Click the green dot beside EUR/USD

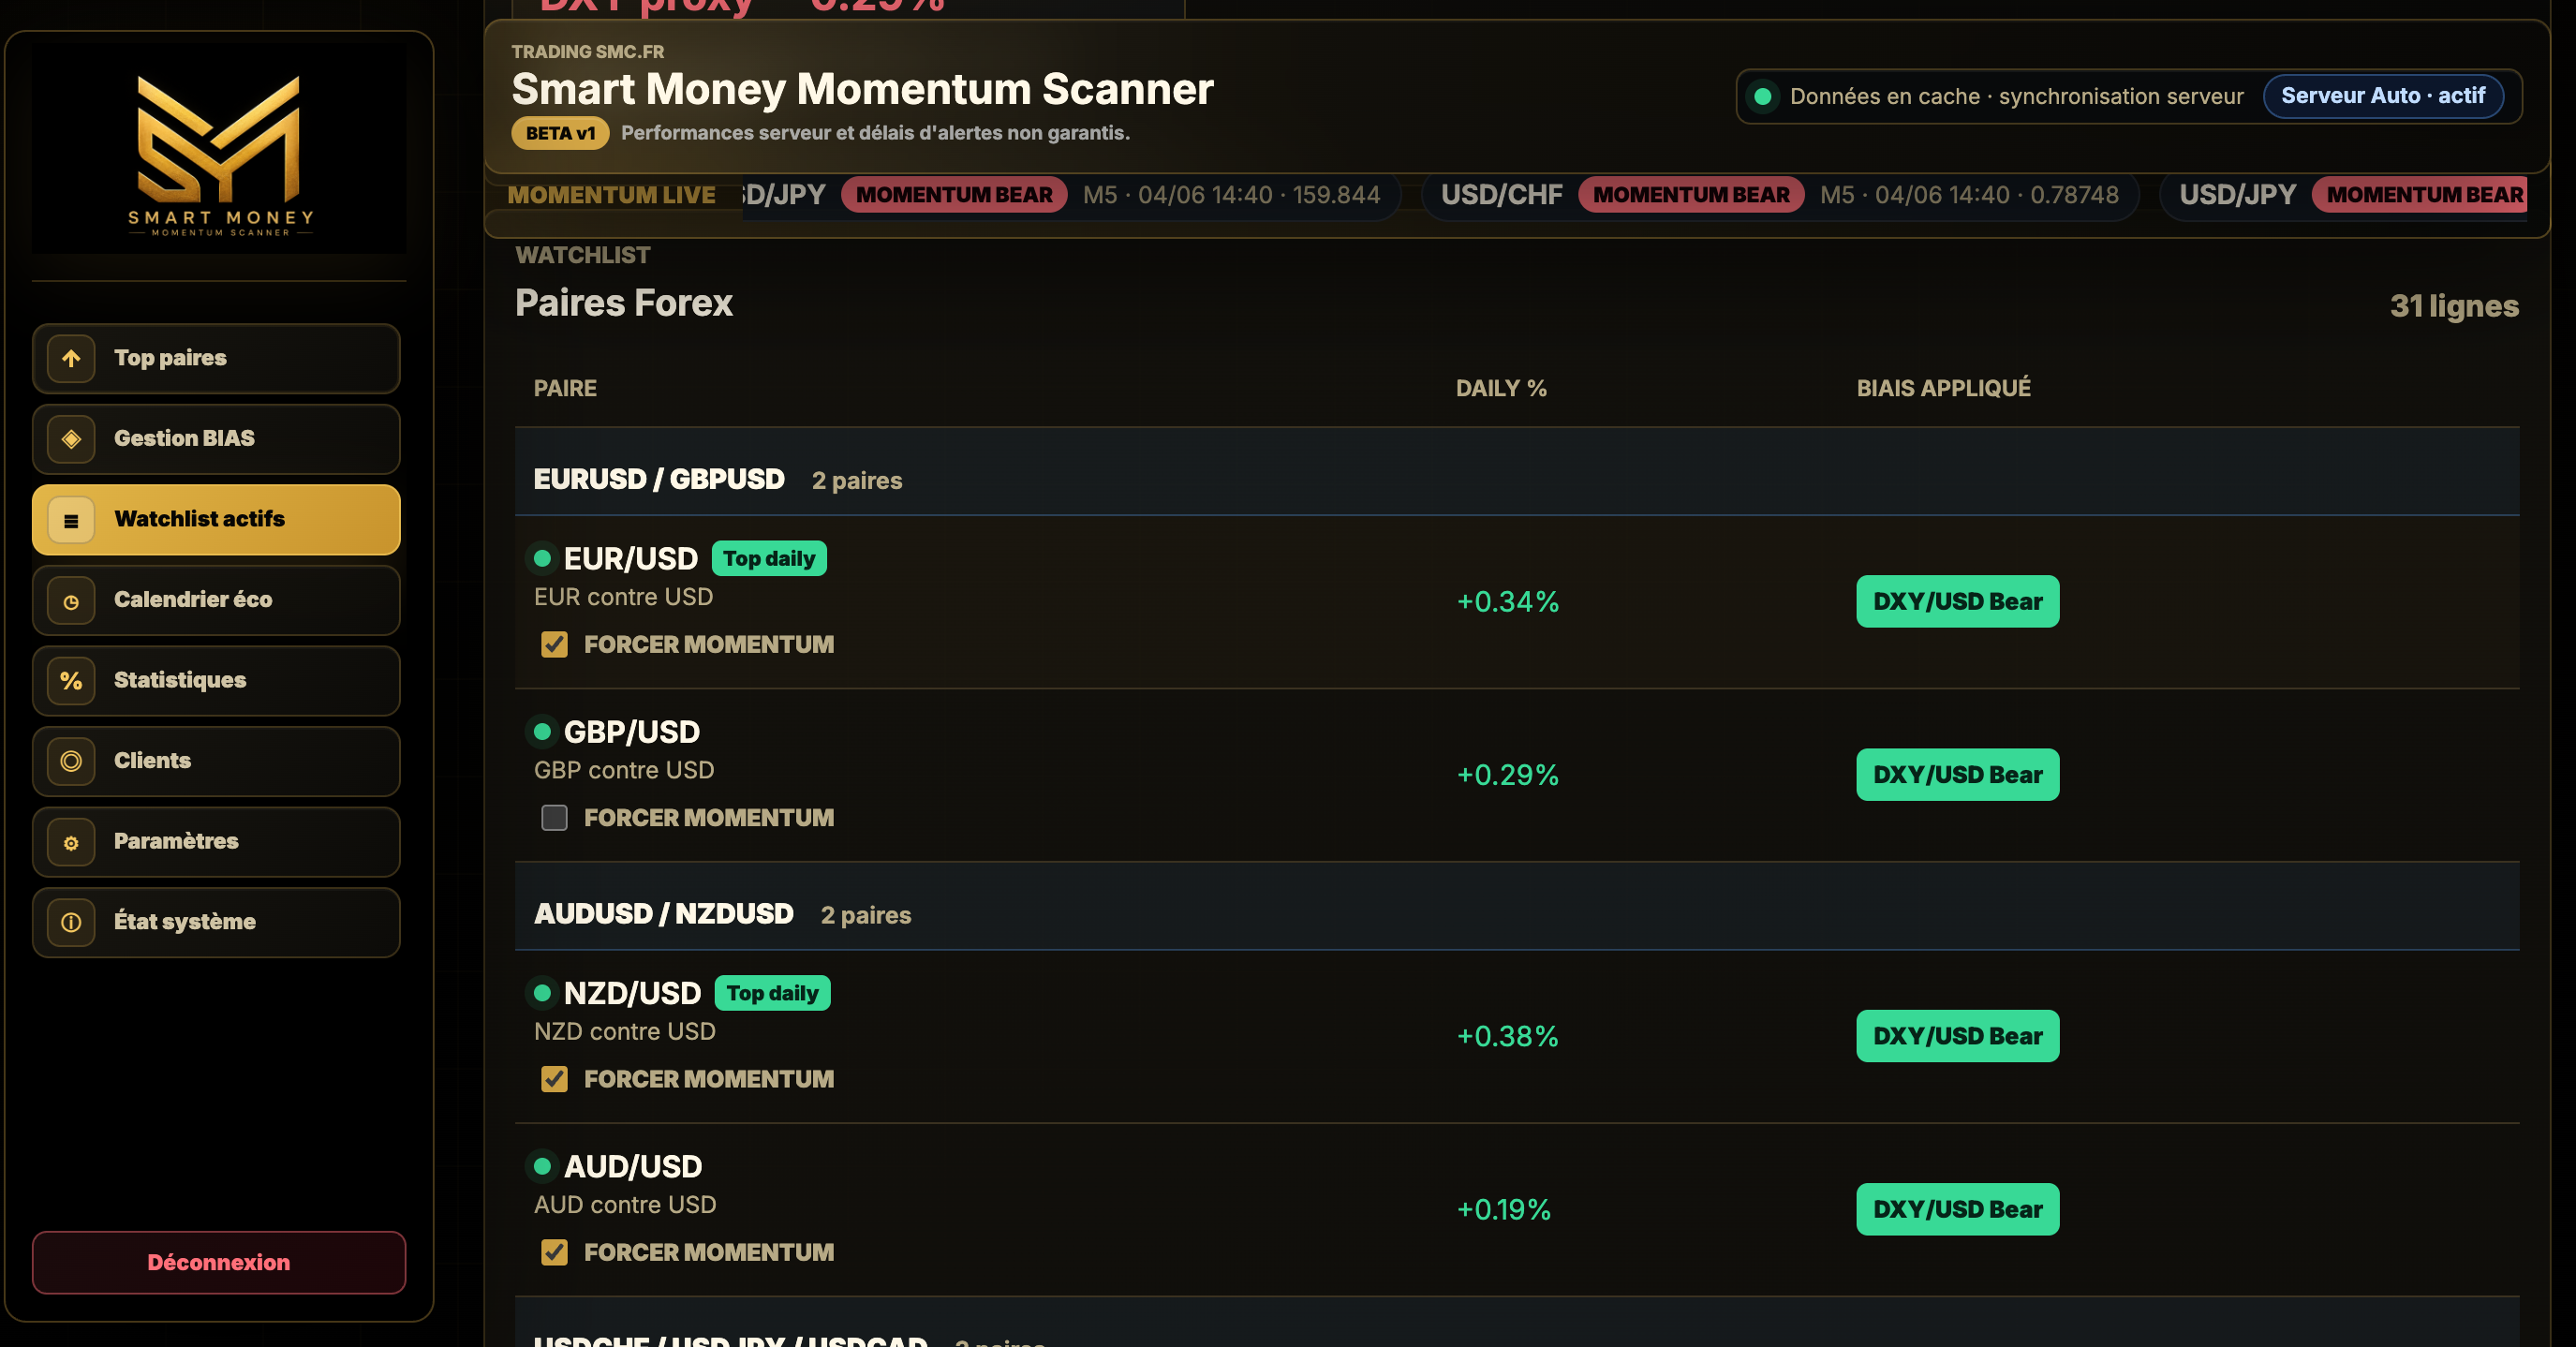542,558
